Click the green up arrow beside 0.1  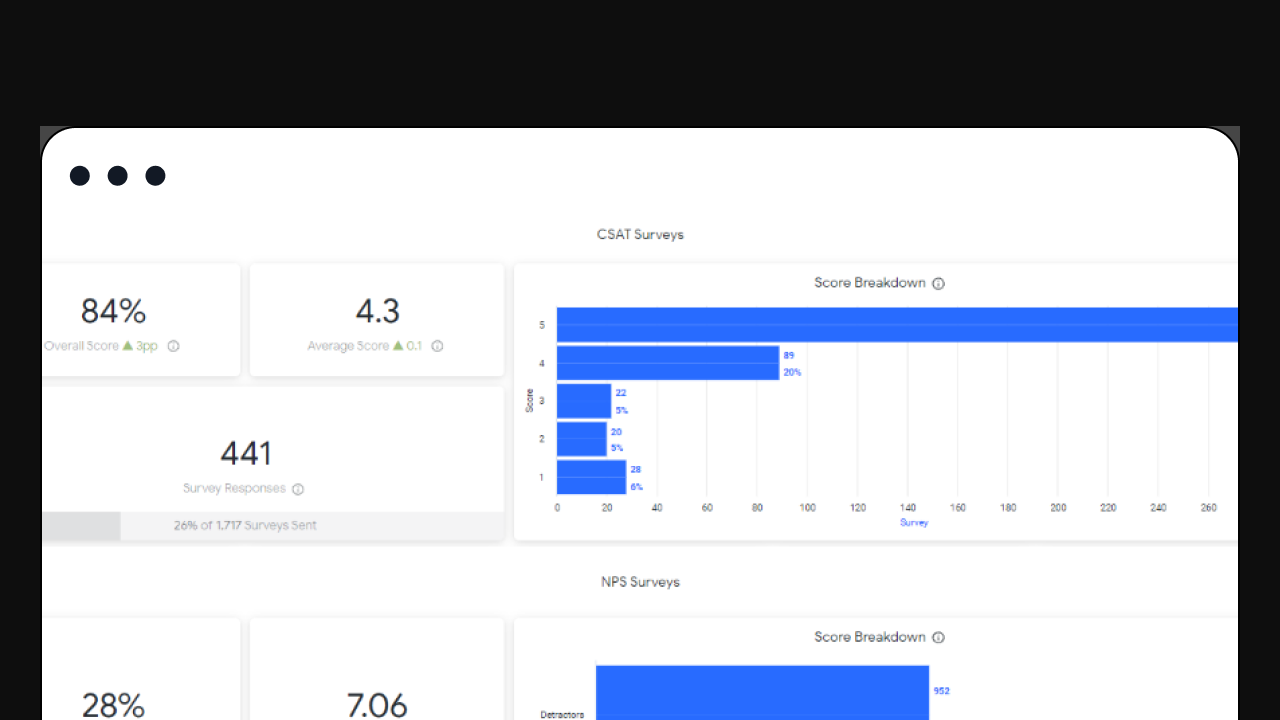(398, 345)
